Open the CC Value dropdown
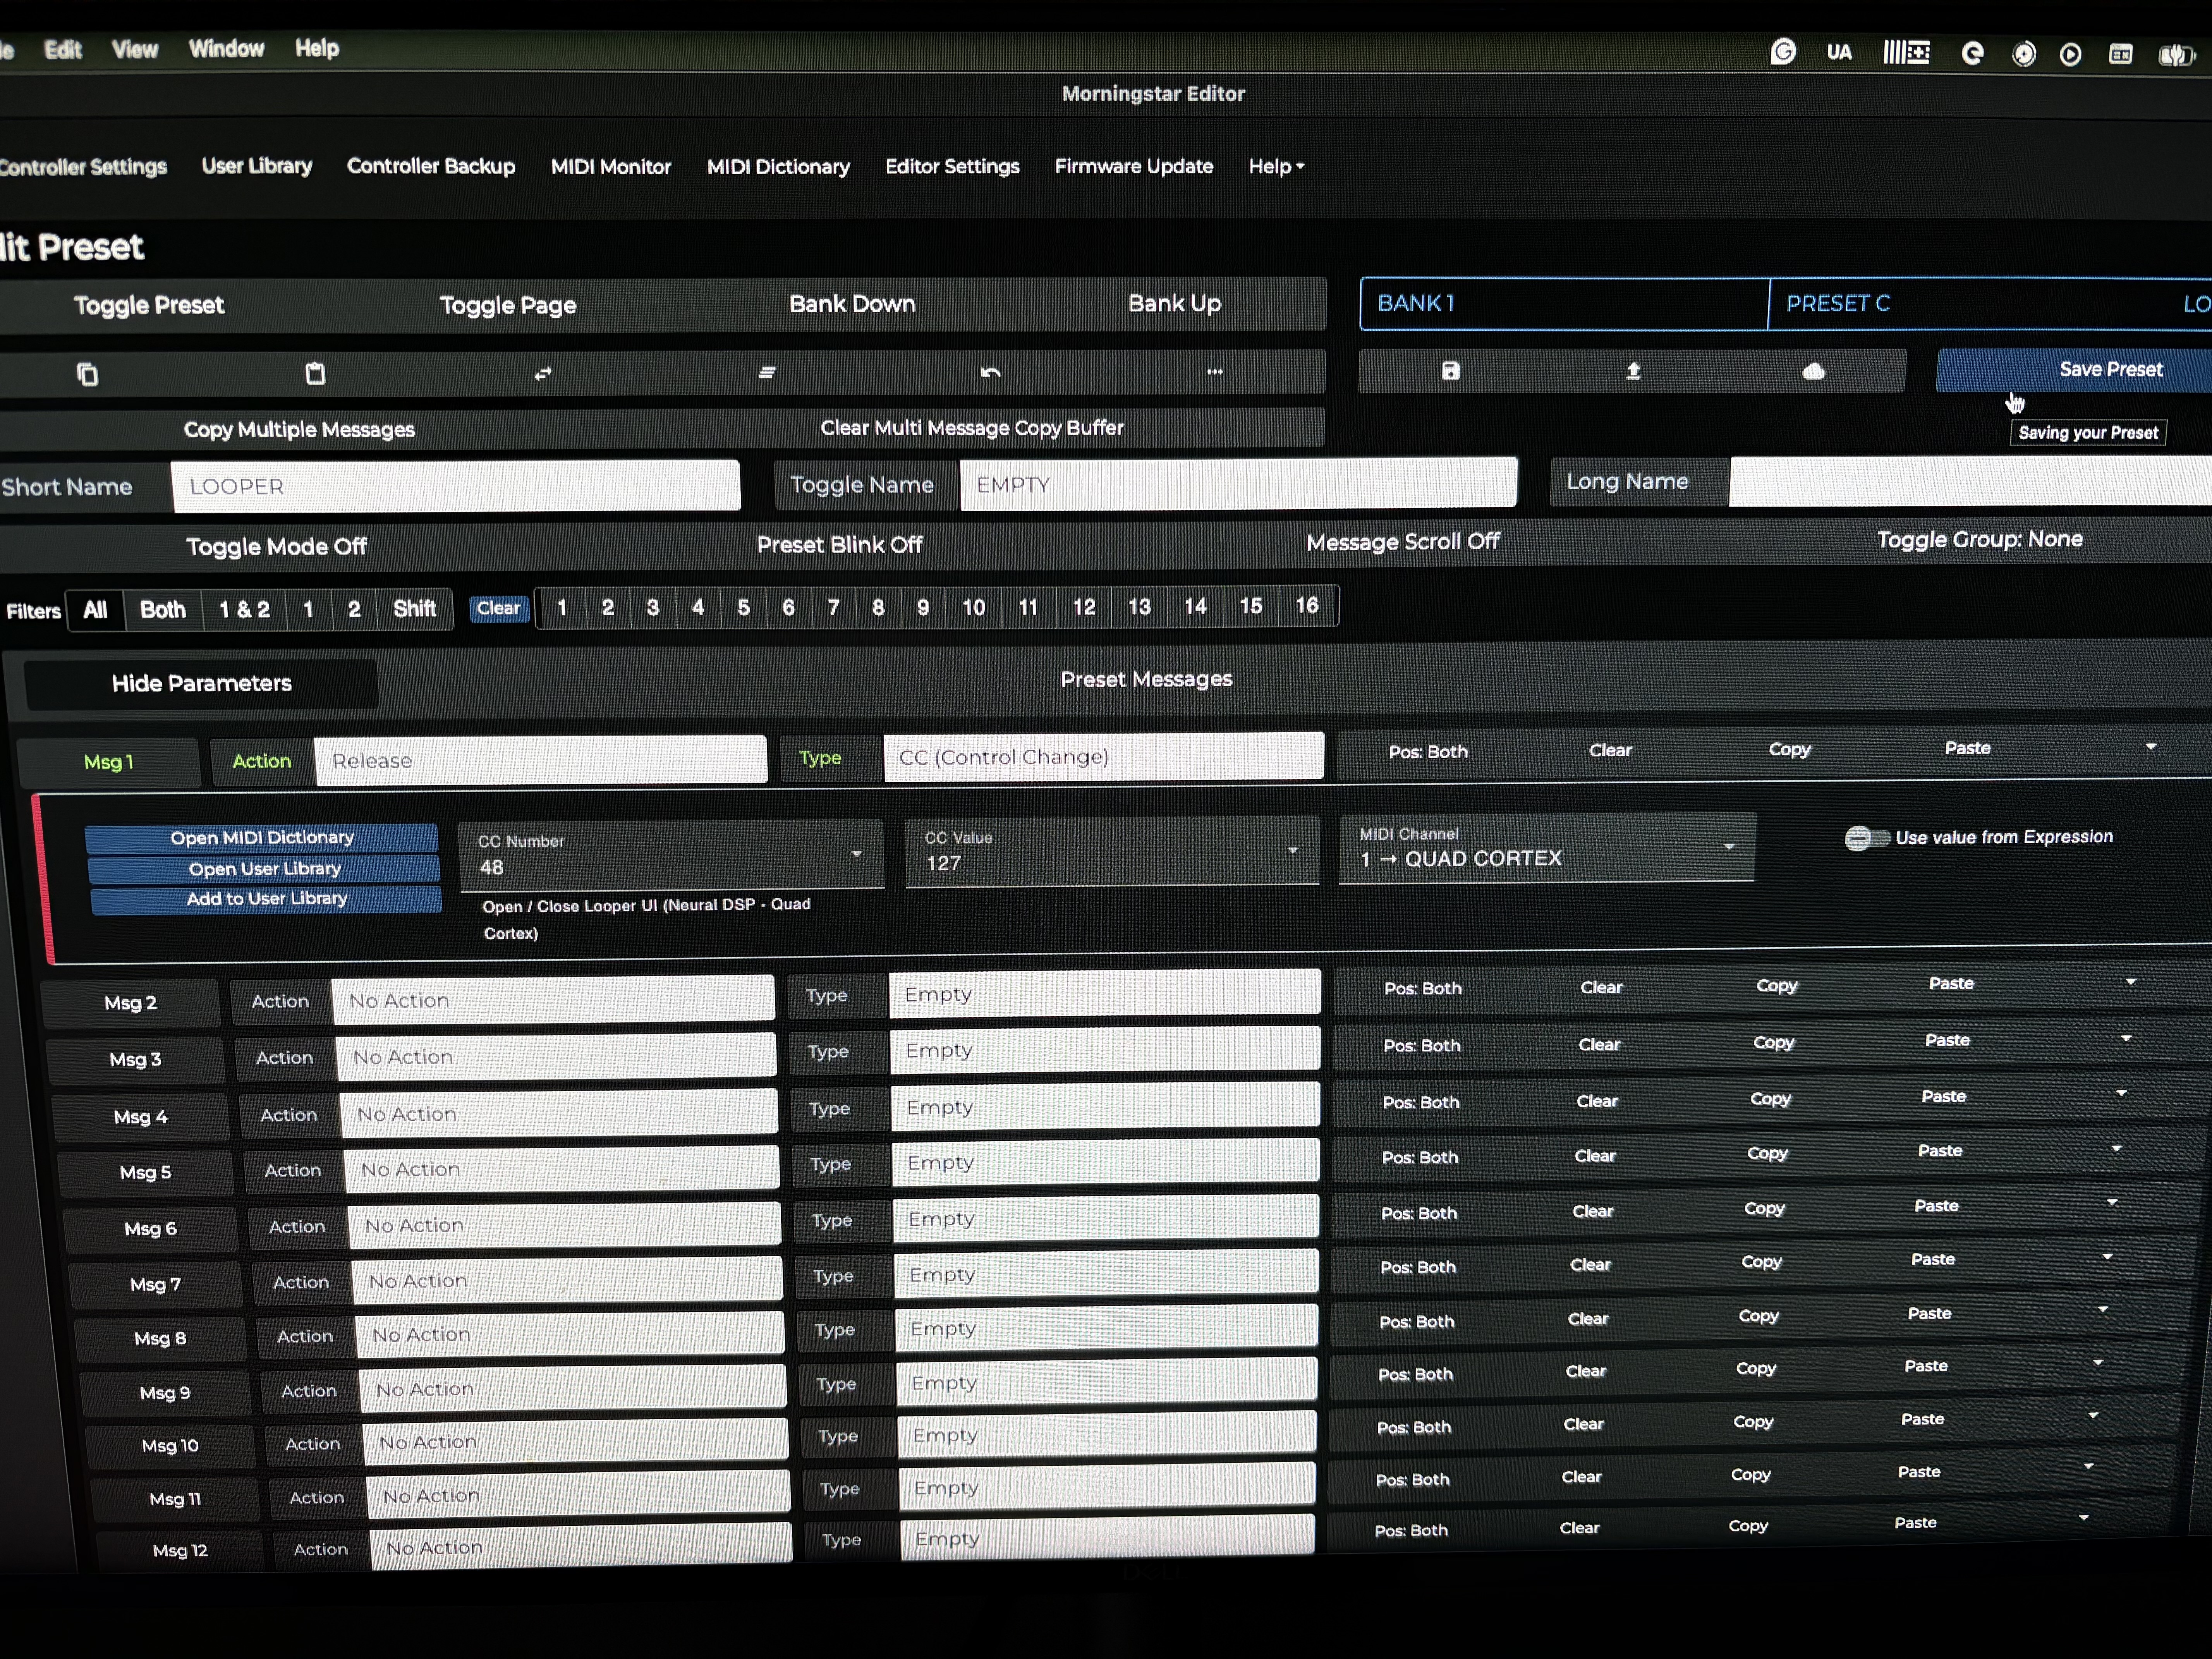This screenshot has width=2212, height=1659. click(x=1111, y=851)
